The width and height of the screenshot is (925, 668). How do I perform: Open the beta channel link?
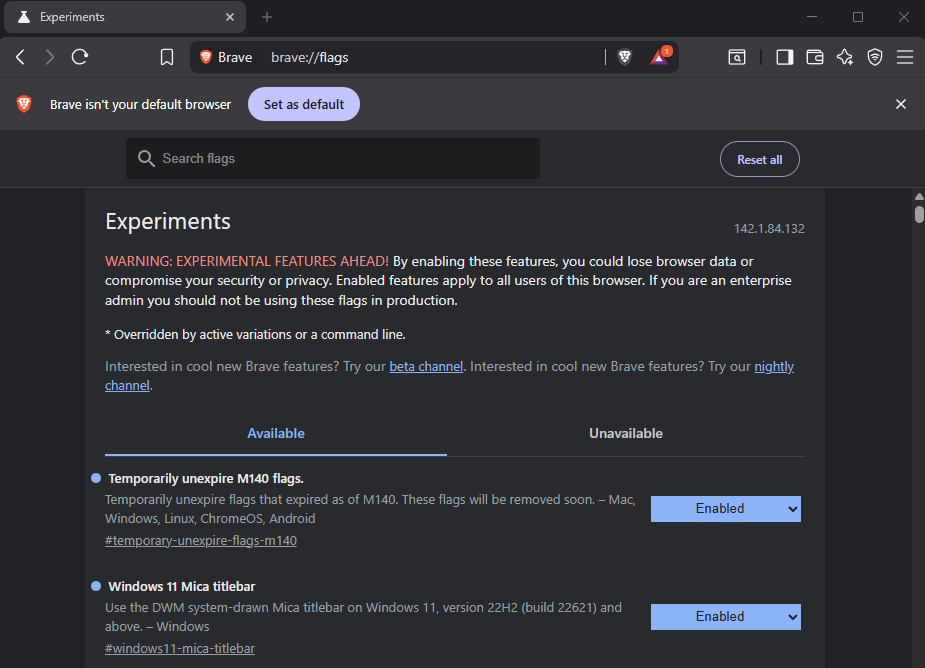click(426, 366)
